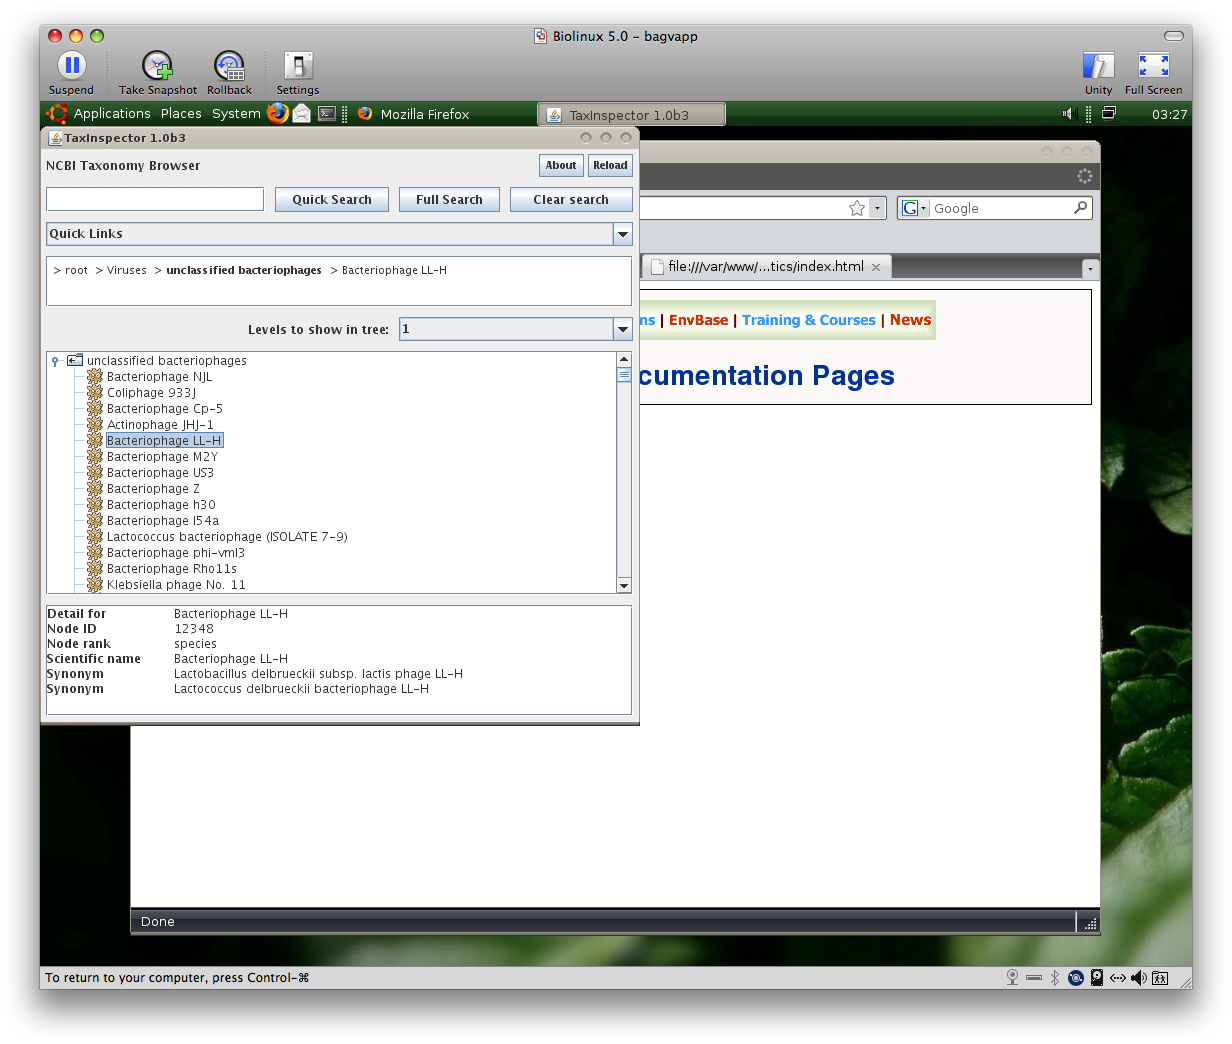
Task: Enter Full Screen mode
Action: pyautogui.click(x=1153, y=66)
